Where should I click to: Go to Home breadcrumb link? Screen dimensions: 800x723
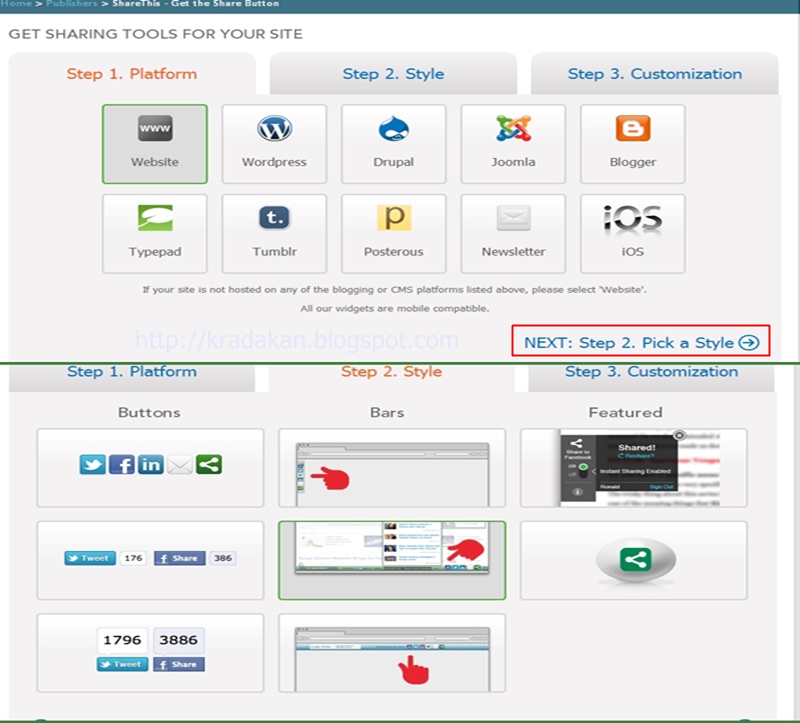16,4
